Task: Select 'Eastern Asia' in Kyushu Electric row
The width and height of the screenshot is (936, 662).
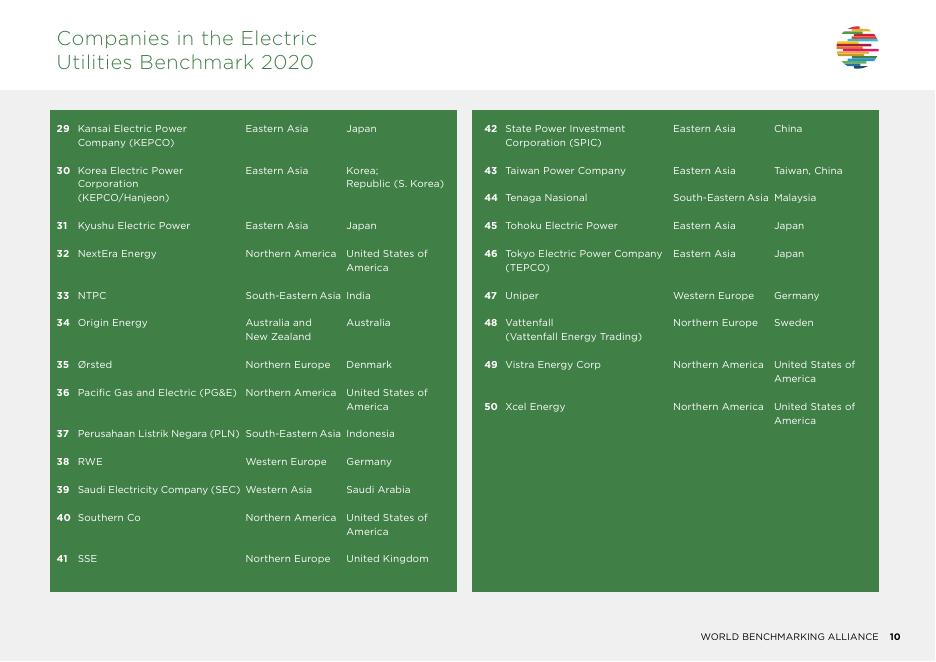Action: coord(276,226)
